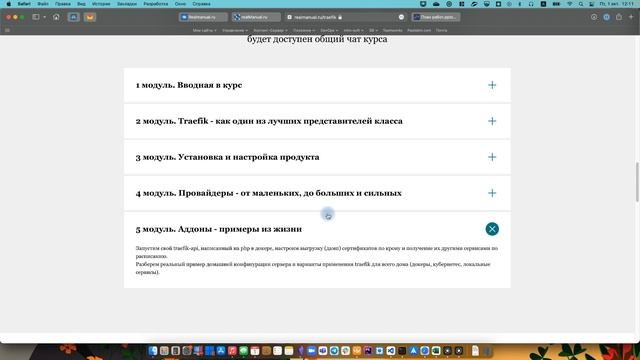Open the 'Окно' menu
This screenshot has width=640, height=360.
pos(180,4)
